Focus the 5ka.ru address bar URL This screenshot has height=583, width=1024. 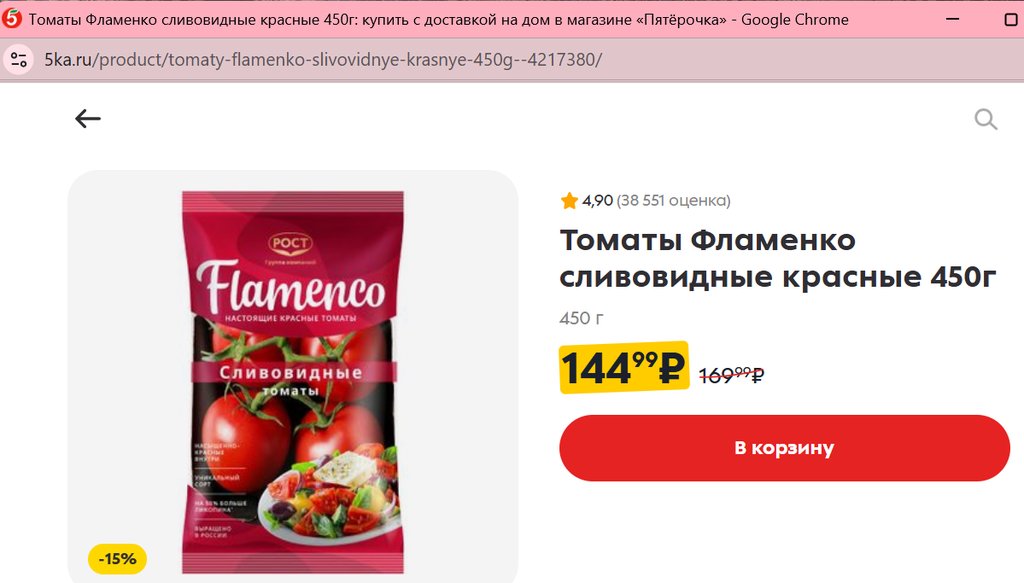click(323, 60)
